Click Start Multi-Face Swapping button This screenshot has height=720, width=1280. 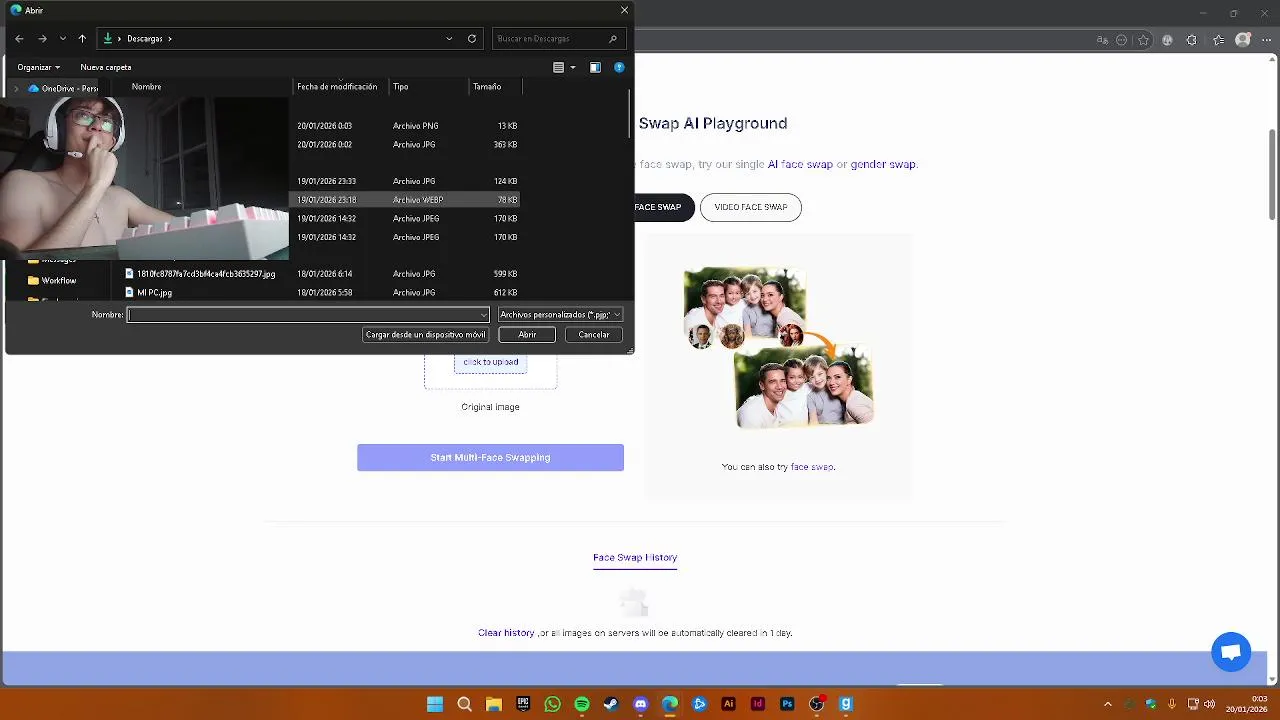coord(490,457)
